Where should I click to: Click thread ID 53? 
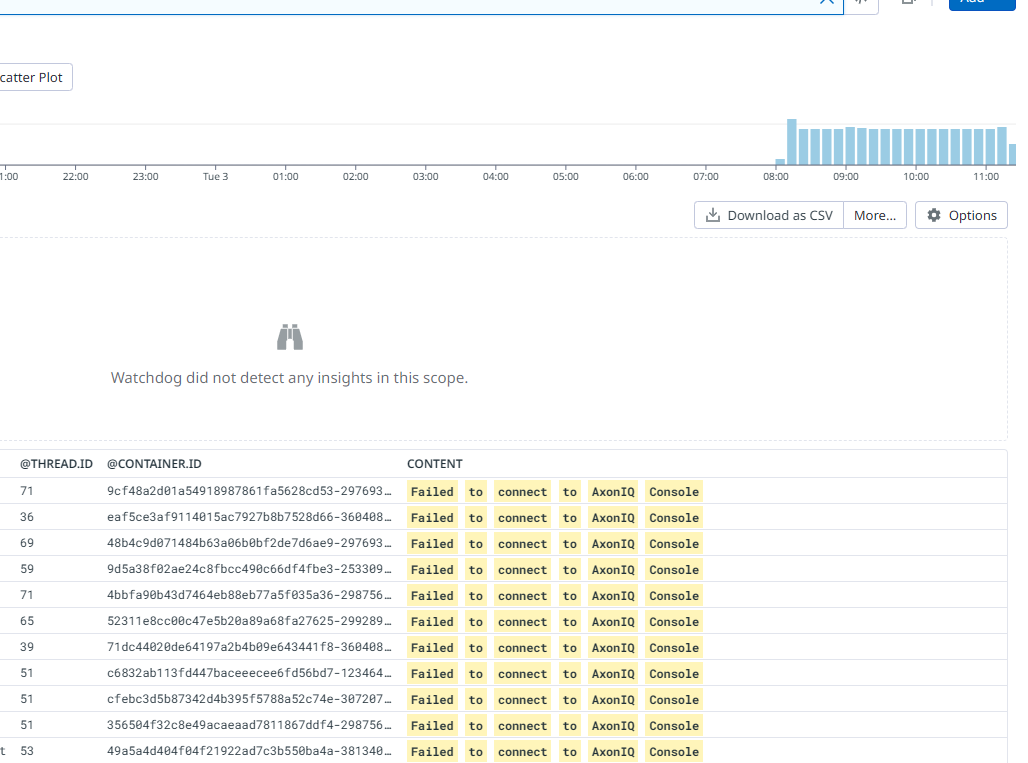tap(27, 751)
